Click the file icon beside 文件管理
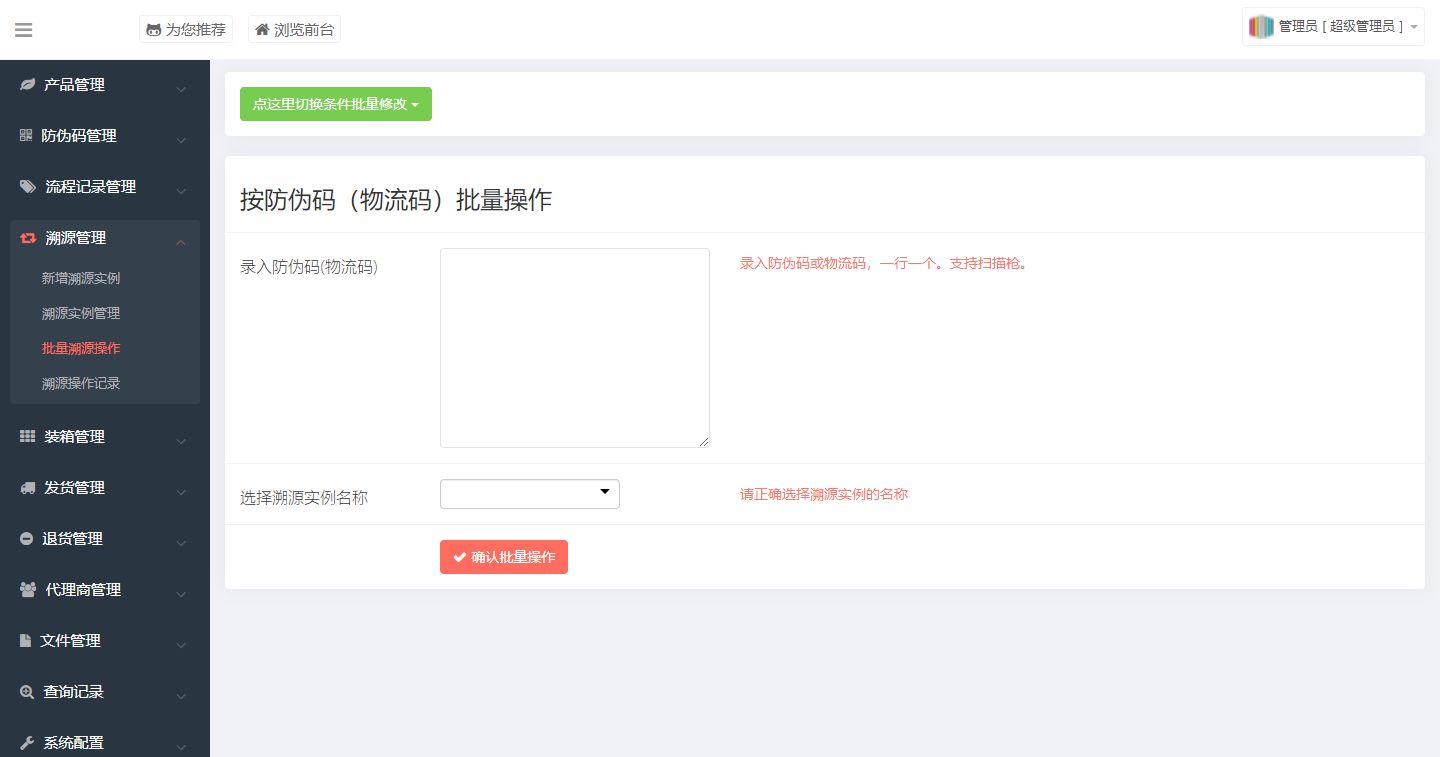This screenshot has height=757, width=1440. click(x=25, y=640)
